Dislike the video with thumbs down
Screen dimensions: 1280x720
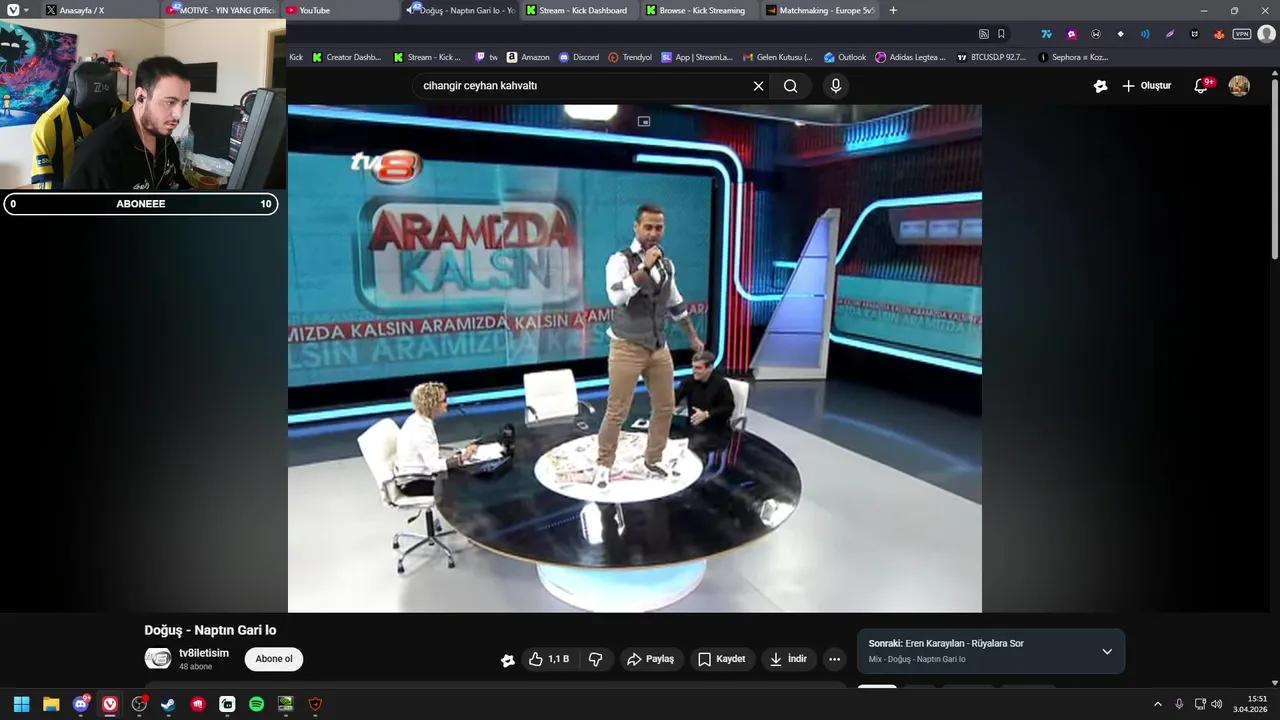pos(596,659)
